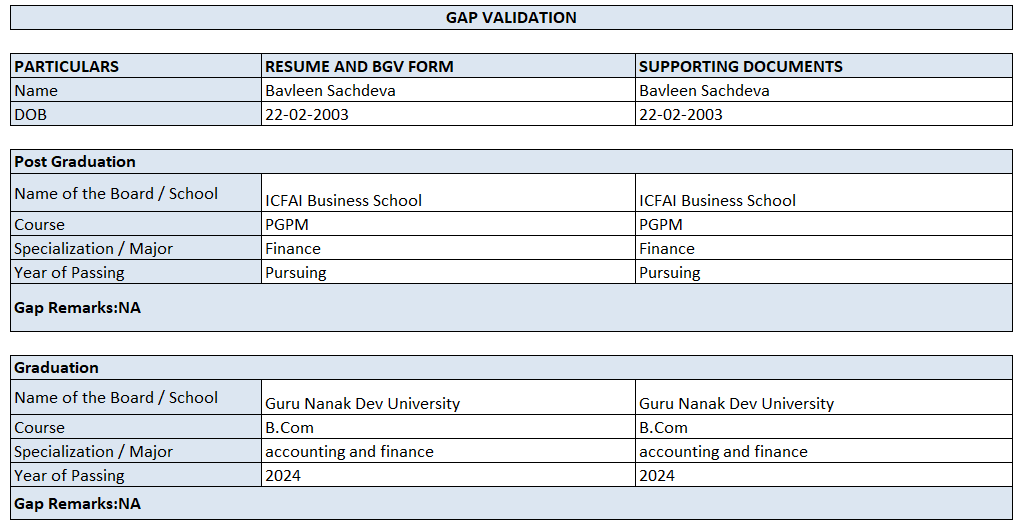Click the GAP VALIDATION title cell
The width and height of the screenshot is (1021, 528).
(x=511, y=17)
